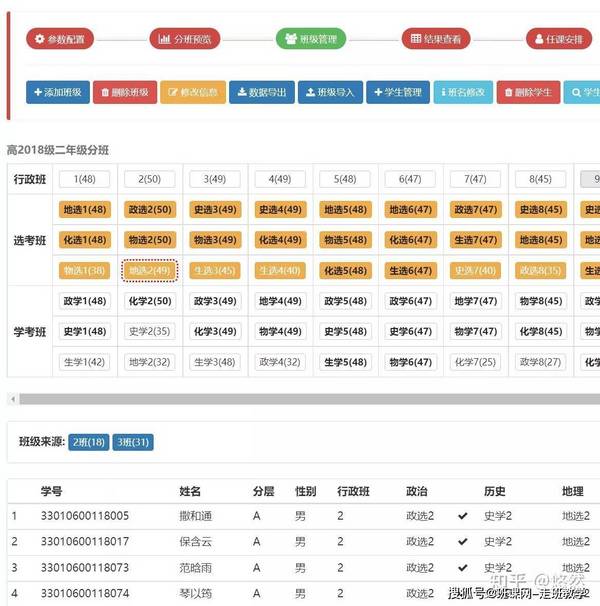Click the horizontal scrollbar's left arrow

[x=13, y=399]
